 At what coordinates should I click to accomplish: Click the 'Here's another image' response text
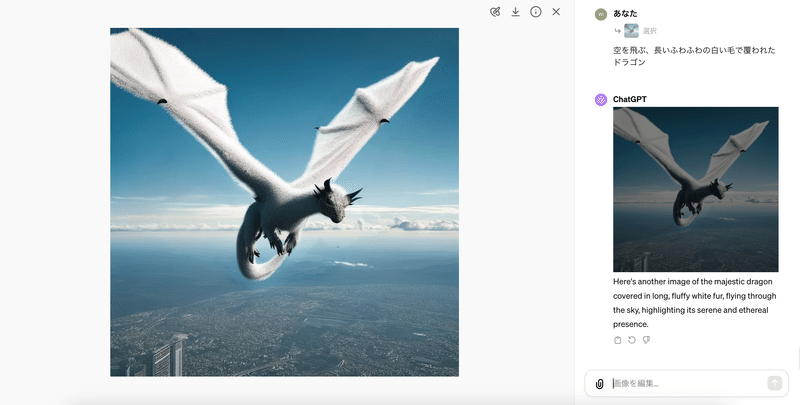coord(694,302)
